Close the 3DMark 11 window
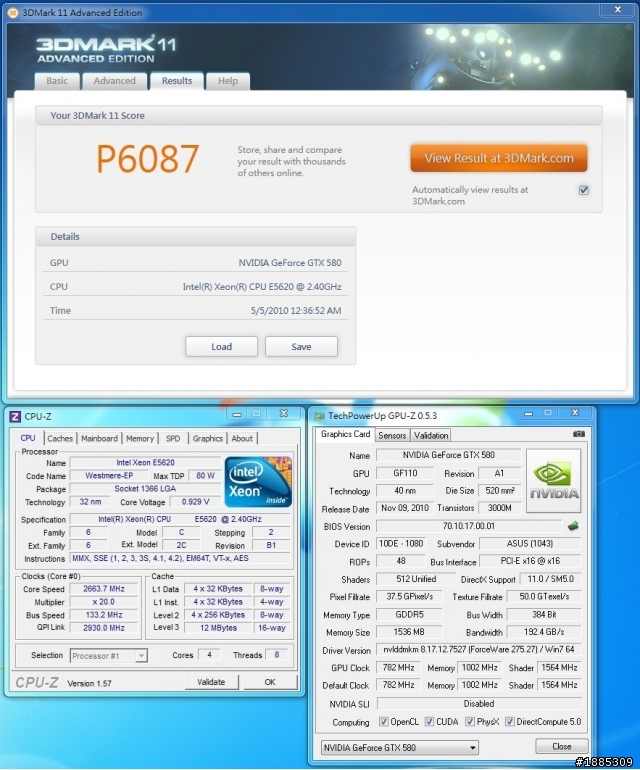Screen dimensions: 640x770 click(617, 10)
